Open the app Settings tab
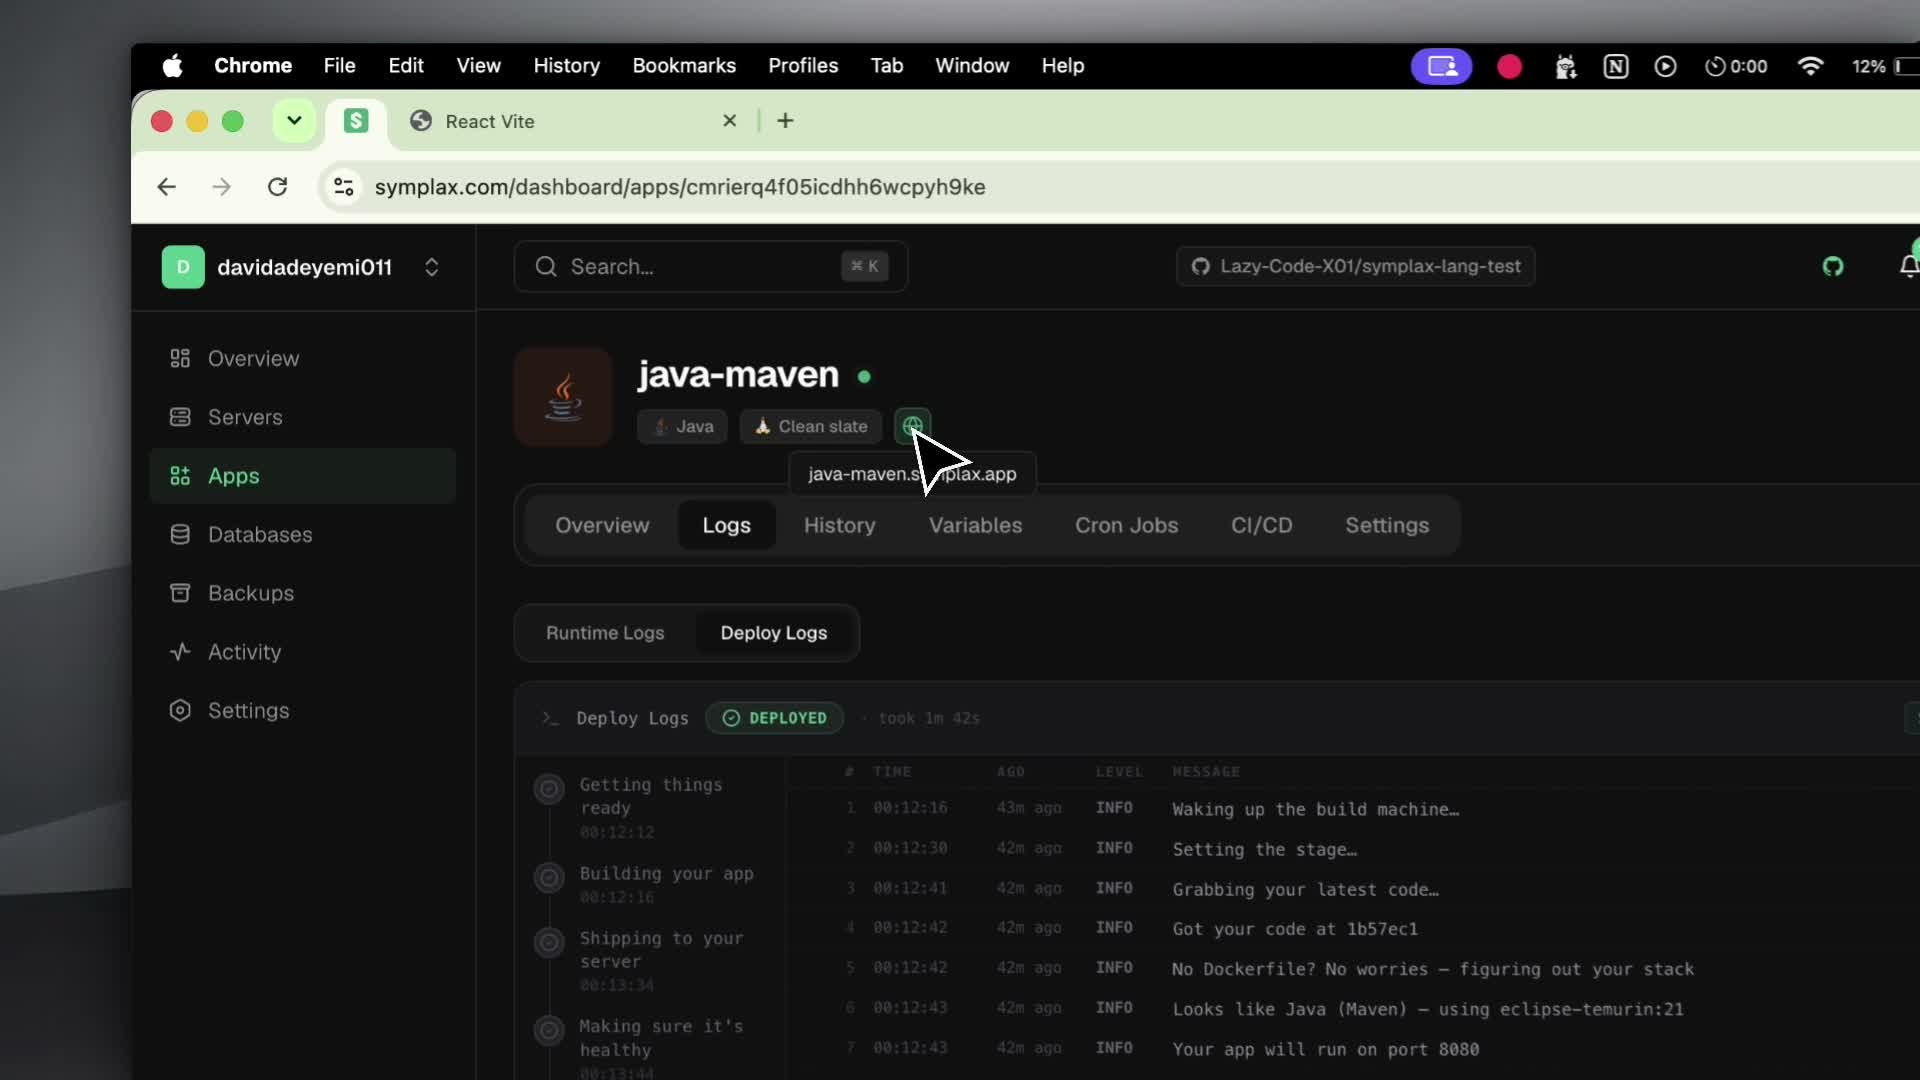 coord(1387,526)
